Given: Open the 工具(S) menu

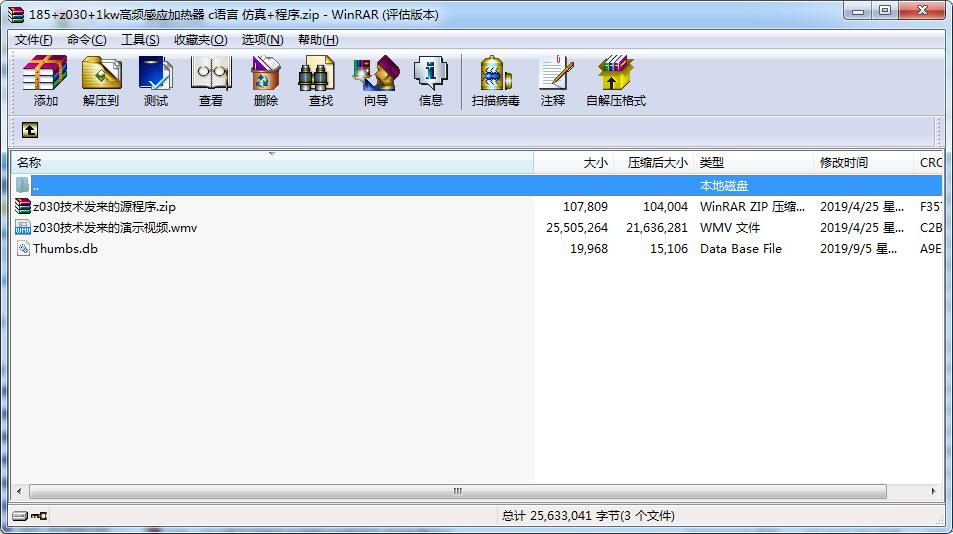Looking at the screenshot, I should (140, 39).
